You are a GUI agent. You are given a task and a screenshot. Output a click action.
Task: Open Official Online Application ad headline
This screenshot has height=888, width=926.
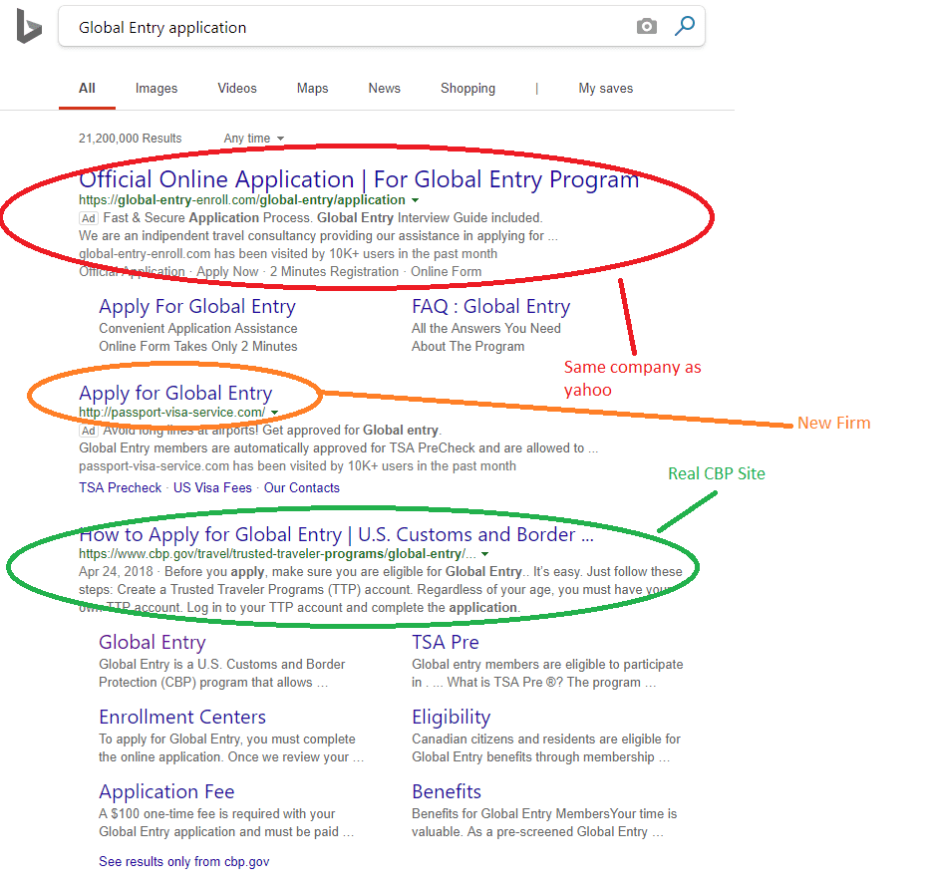click(359, 179)
